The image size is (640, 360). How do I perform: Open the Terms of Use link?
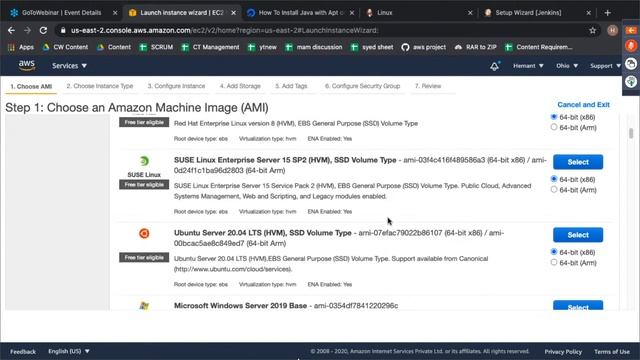612,351
